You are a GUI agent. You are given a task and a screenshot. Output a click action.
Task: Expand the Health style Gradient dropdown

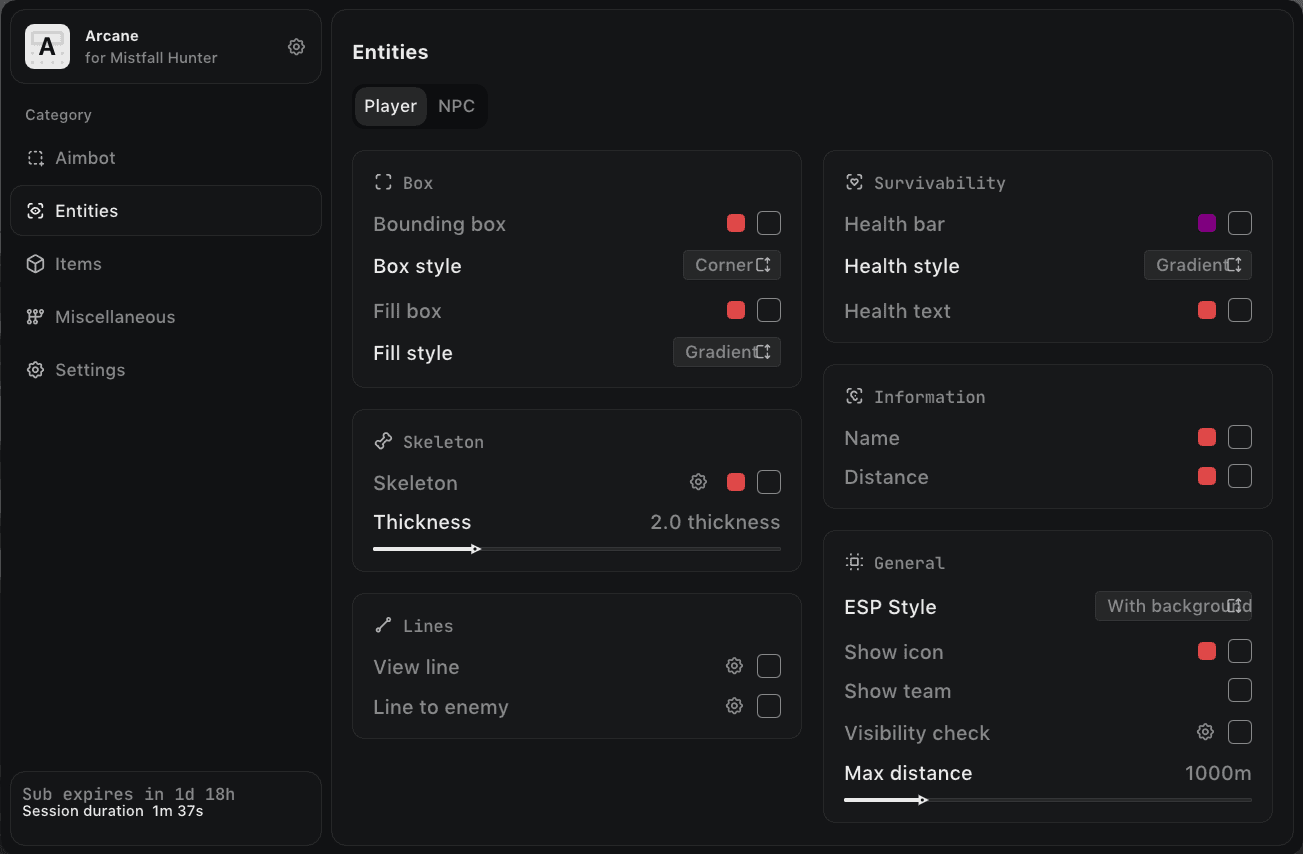pyautogui.click(x=1198, y=265)
